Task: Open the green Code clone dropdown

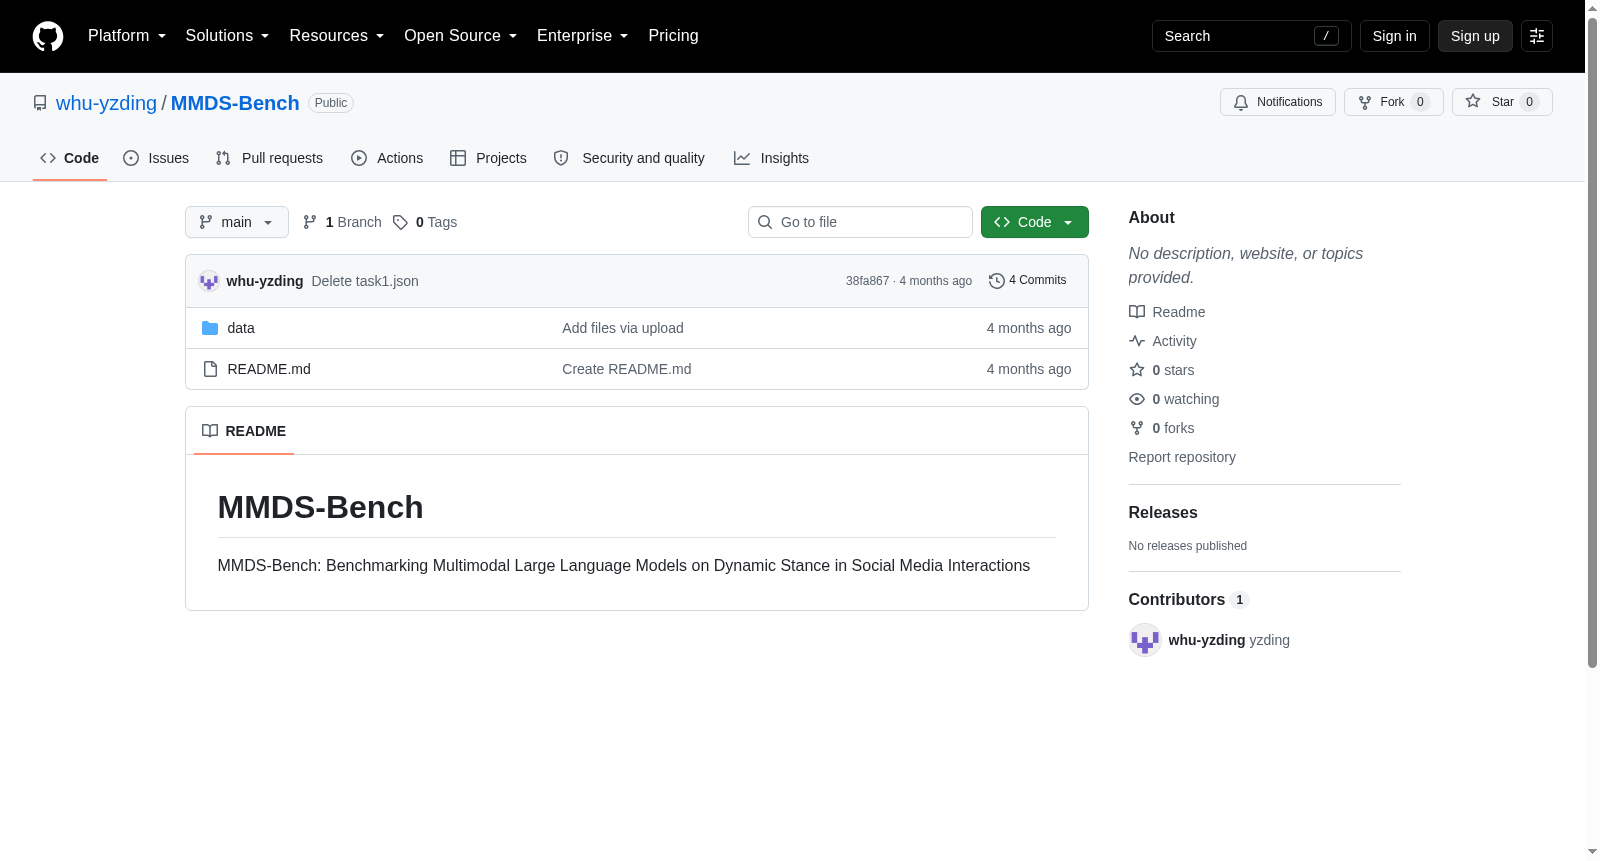Action: click(x=1035, y=222)
